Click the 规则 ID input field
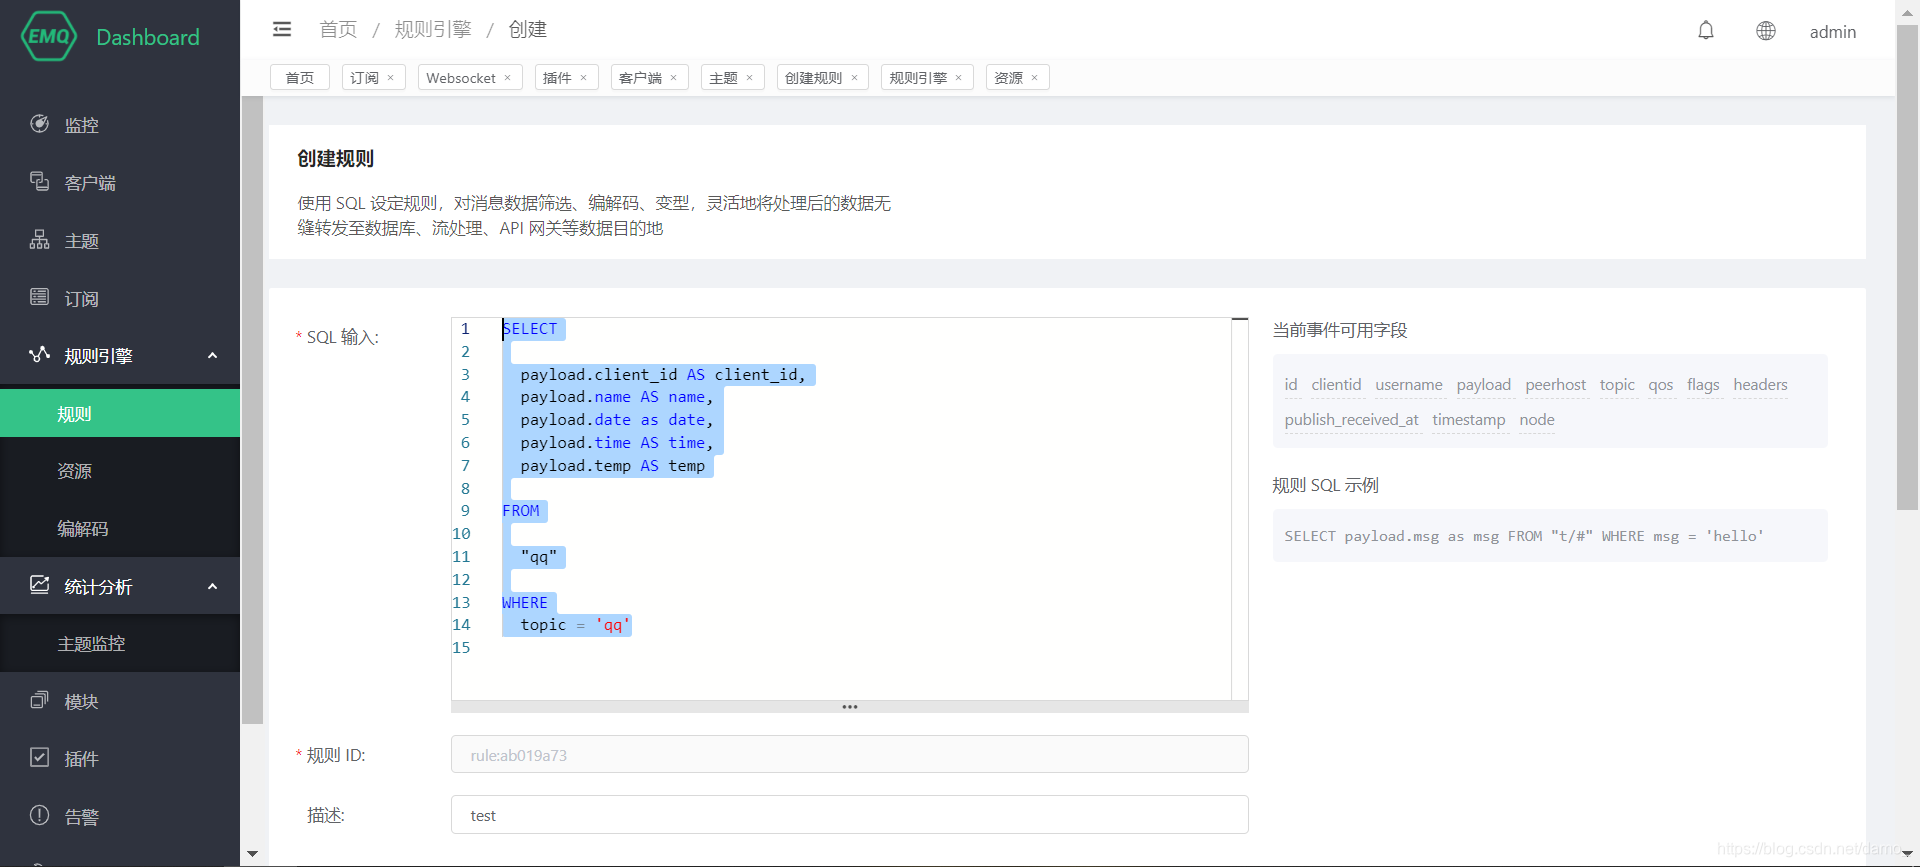 (850, 755)
